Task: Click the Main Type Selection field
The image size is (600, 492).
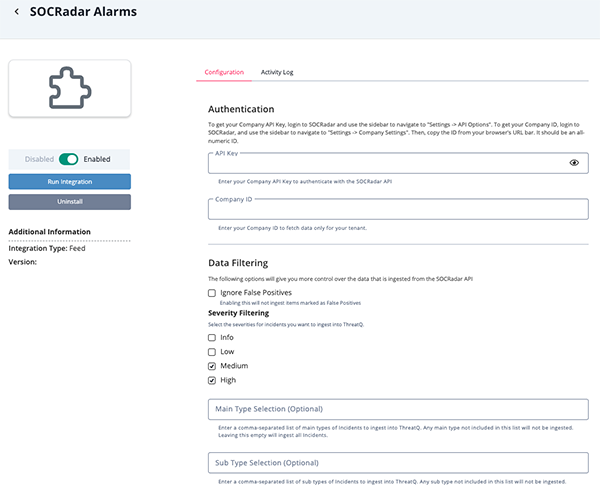Action: [x=397, y=409]
